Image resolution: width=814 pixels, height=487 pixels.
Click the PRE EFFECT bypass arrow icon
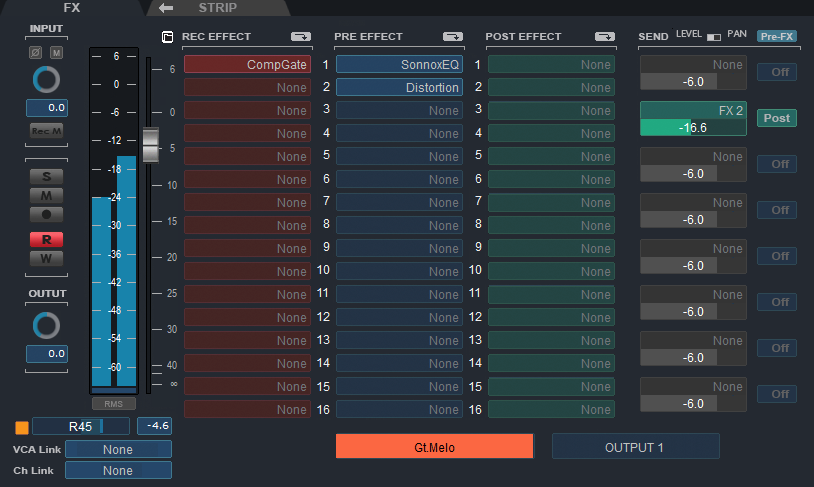tap(453, 37)
